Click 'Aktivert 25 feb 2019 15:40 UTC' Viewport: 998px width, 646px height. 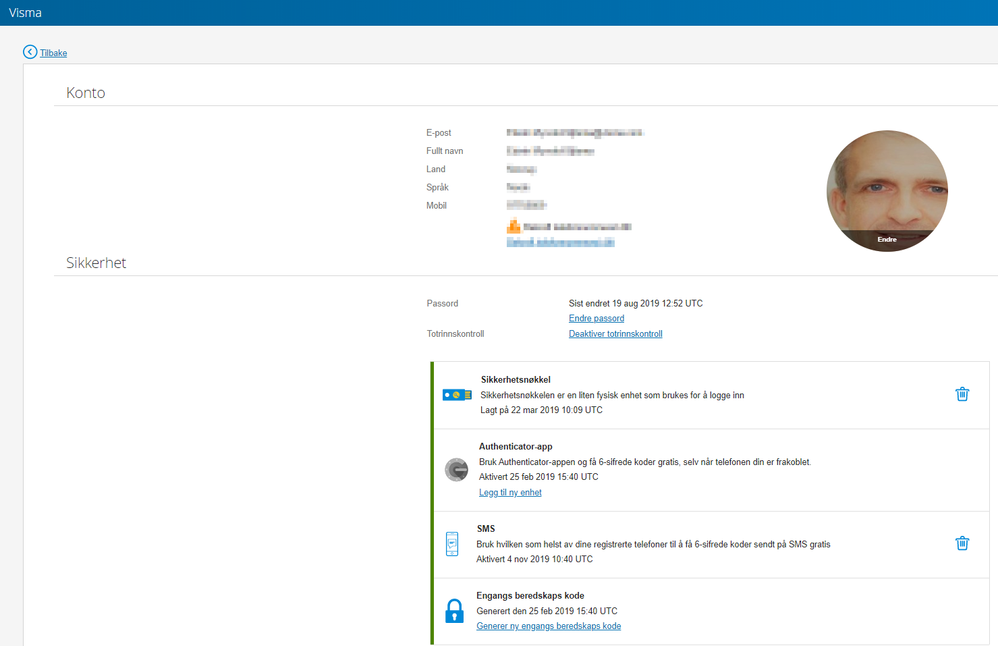coord(538,477)
